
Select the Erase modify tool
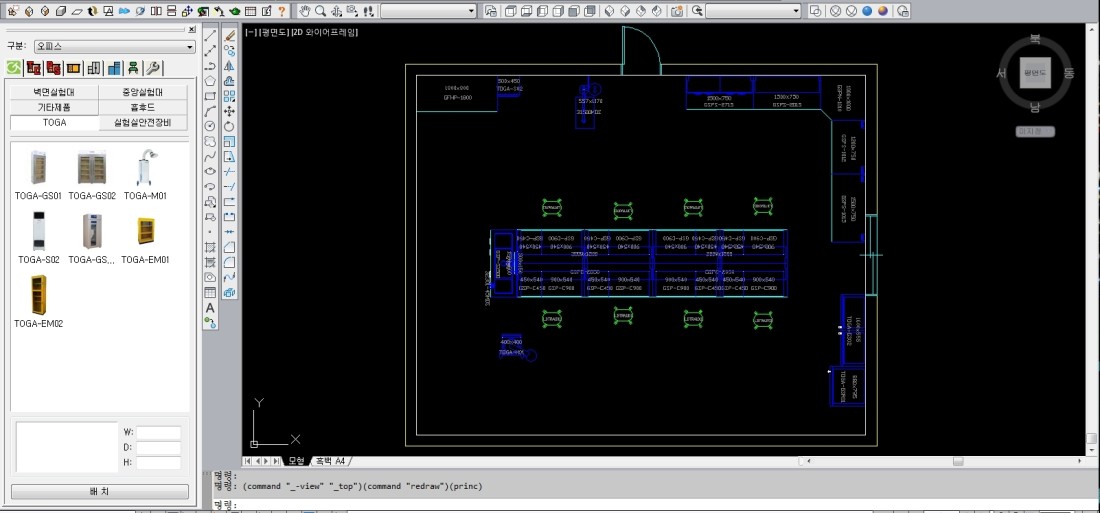tap(229, 35)
